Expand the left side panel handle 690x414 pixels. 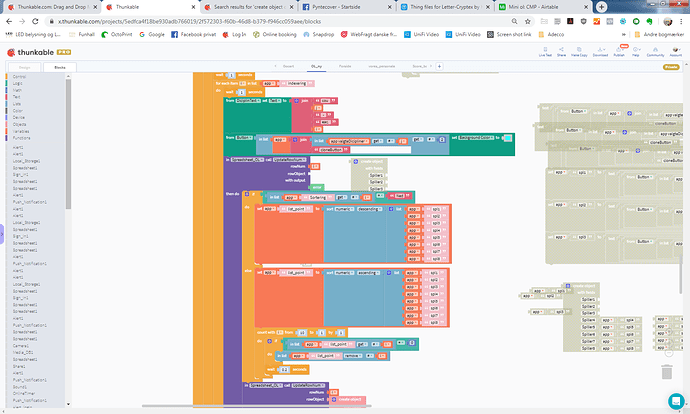click(2, 234)
